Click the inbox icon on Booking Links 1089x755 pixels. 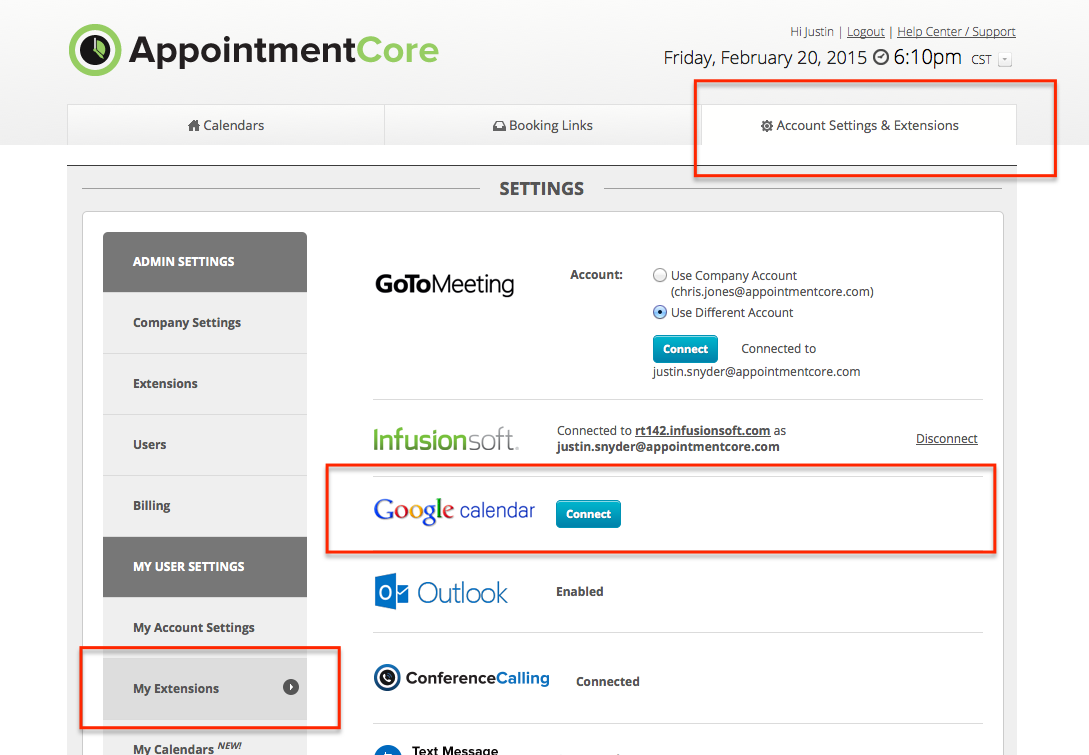point(499,126)
